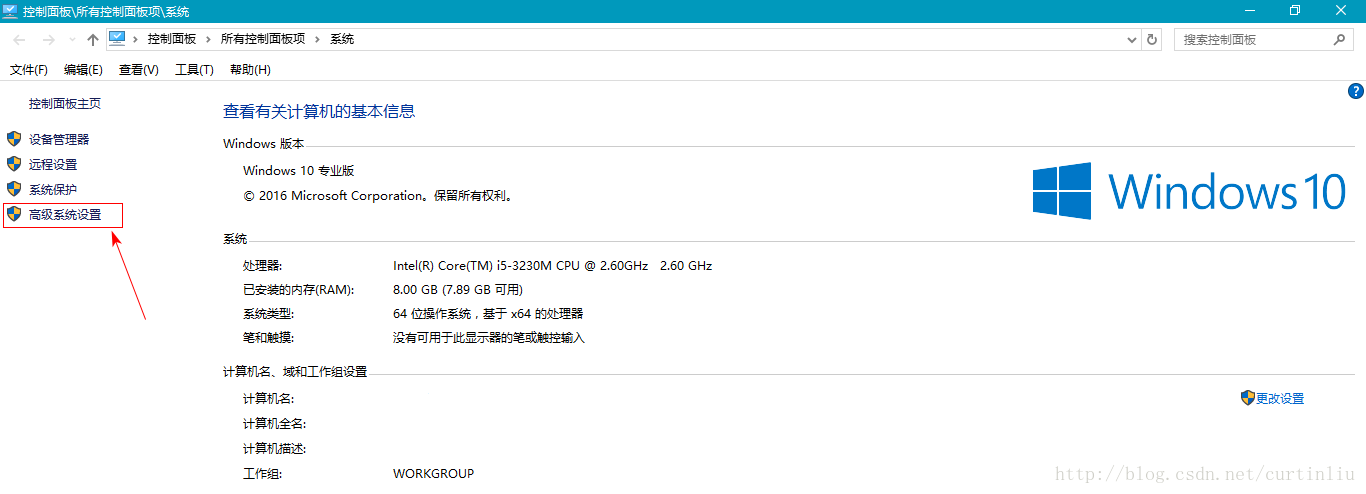The width and height of the screenshot is (1366, 494).
Task: Expand the chevron after 控制面板 breadcrumb
Action: point(209,39)
